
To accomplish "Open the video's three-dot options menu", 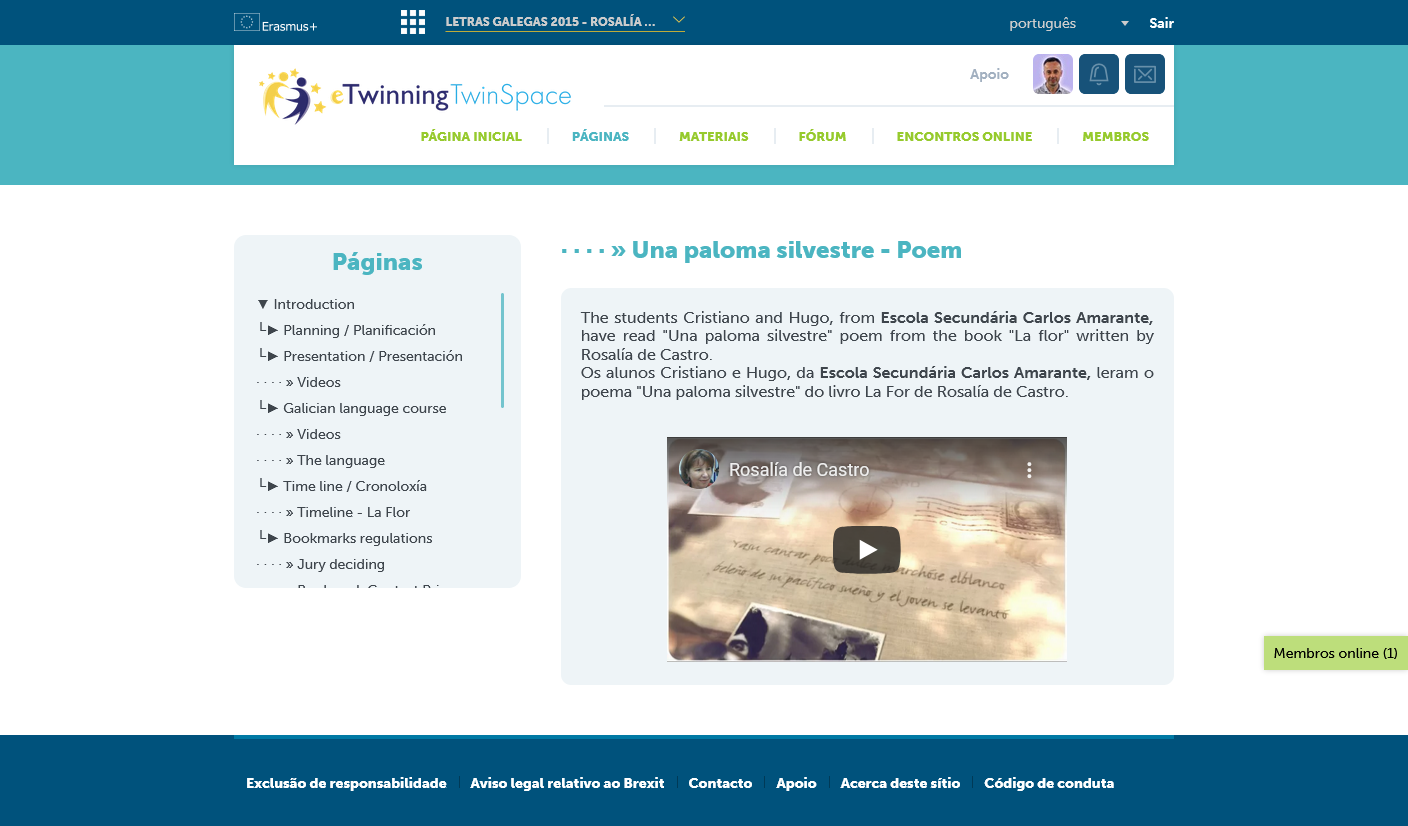I will [x=1028, y=470].
